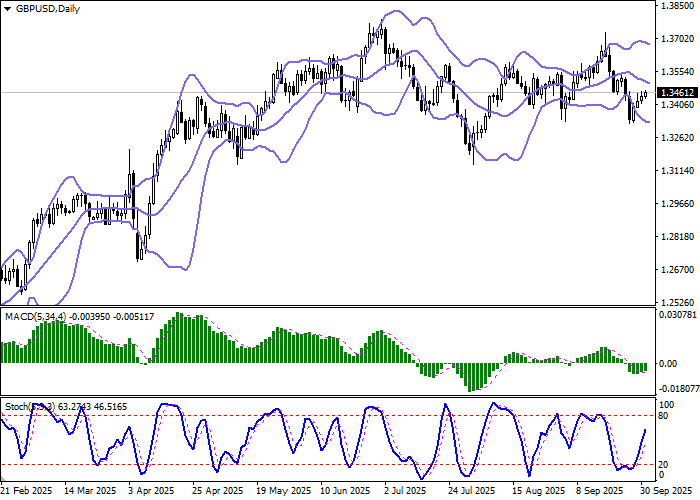Select the 19 May 2025 date marker

pyautogui.click(x=281, y=492)
